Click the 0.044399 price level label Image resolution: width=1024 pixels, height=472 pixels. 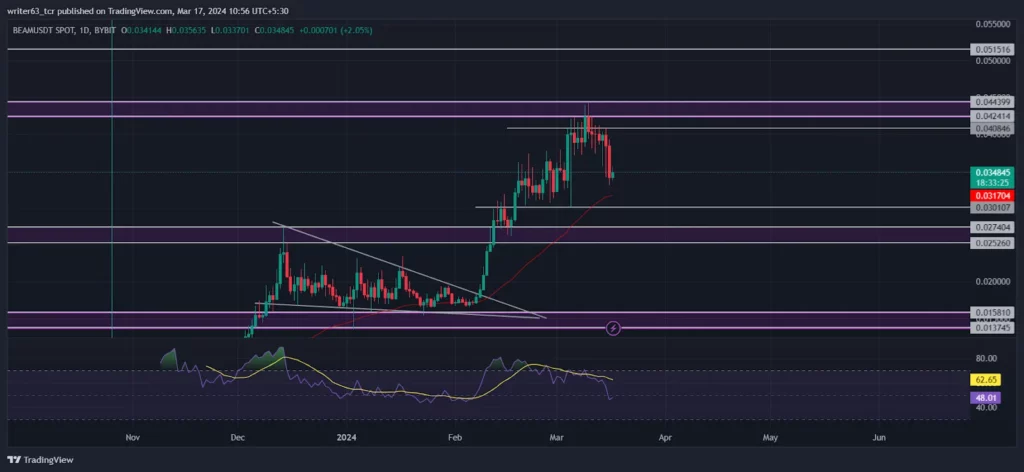click(x=991, y=102)
